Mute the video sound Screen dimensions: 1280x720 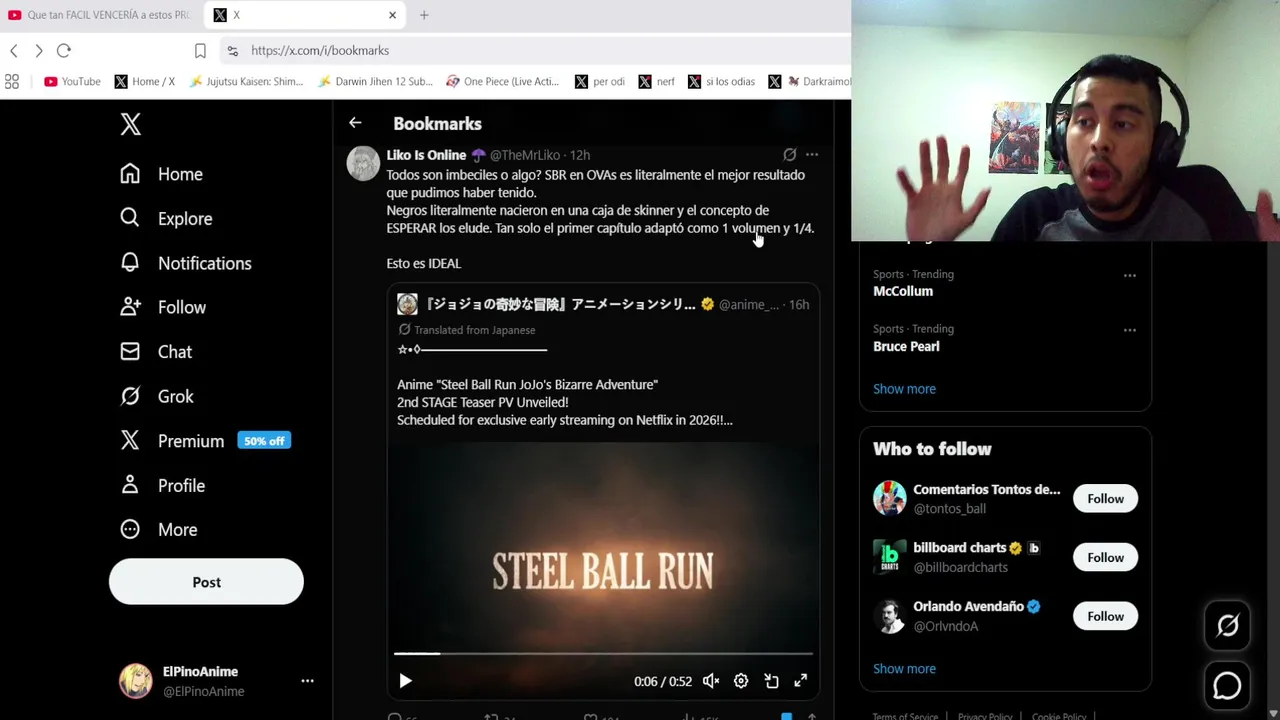(711, 681)
